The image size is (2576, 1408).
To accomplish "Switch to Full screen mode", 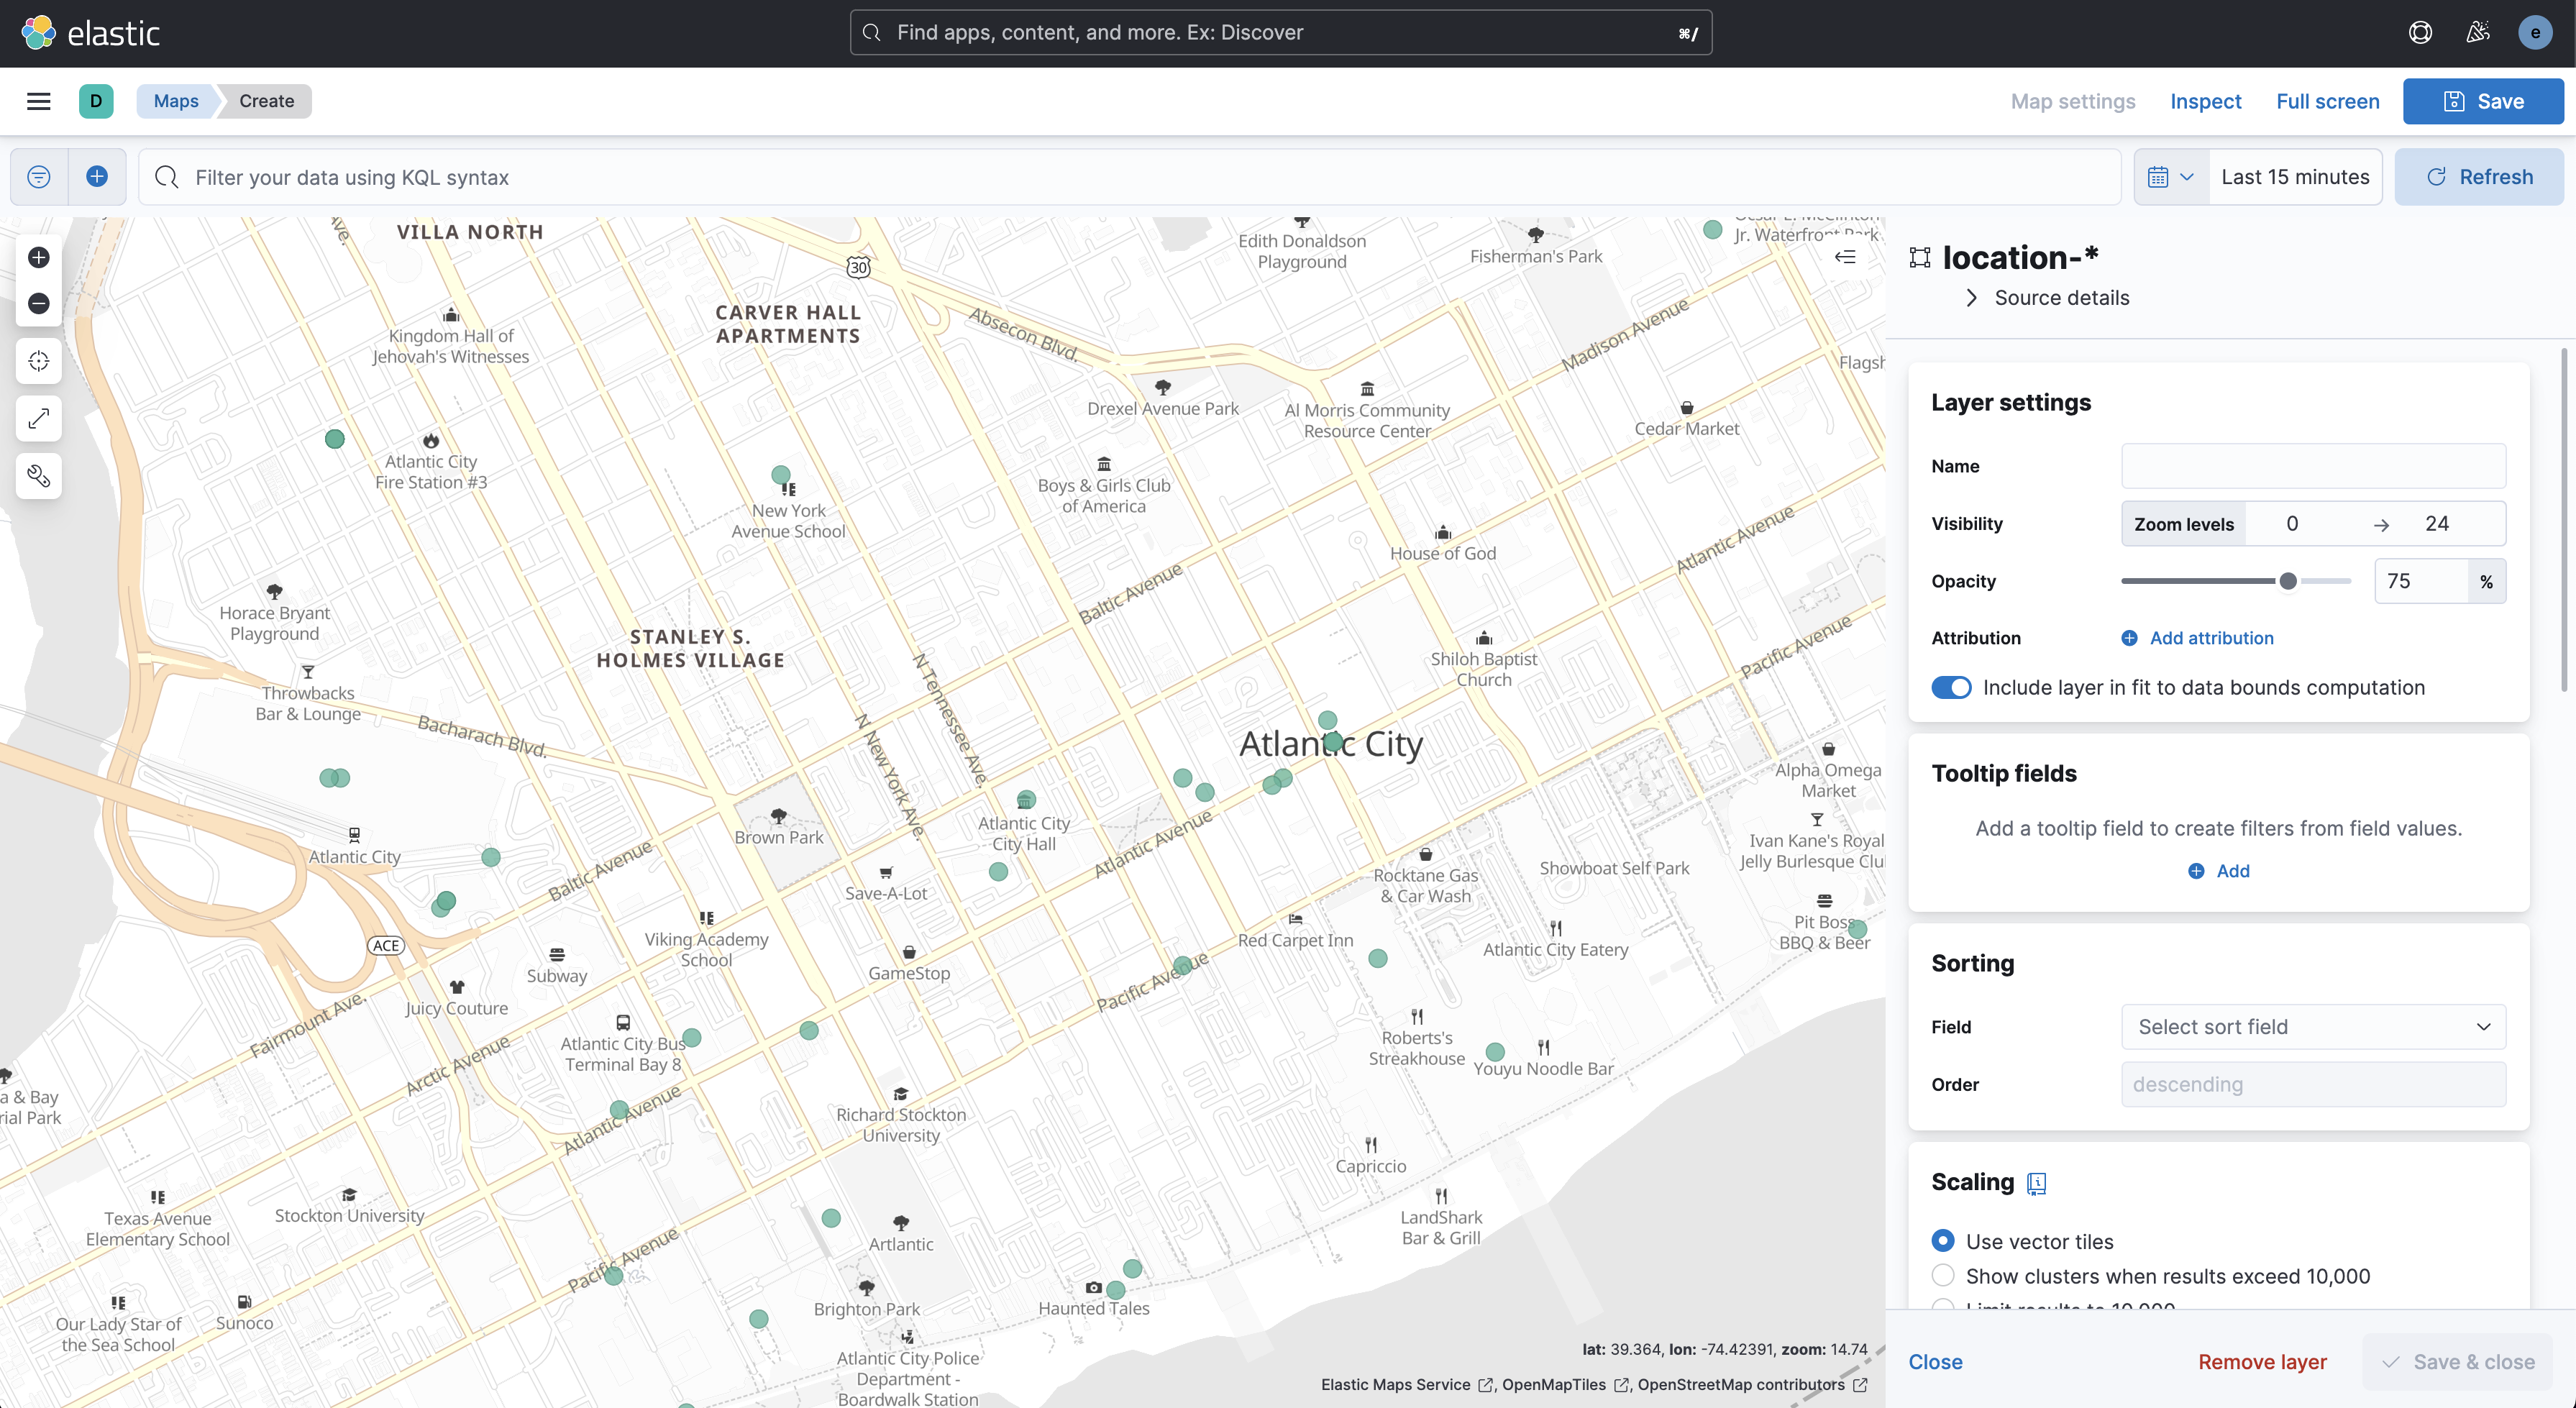I will coord(2327,101).
